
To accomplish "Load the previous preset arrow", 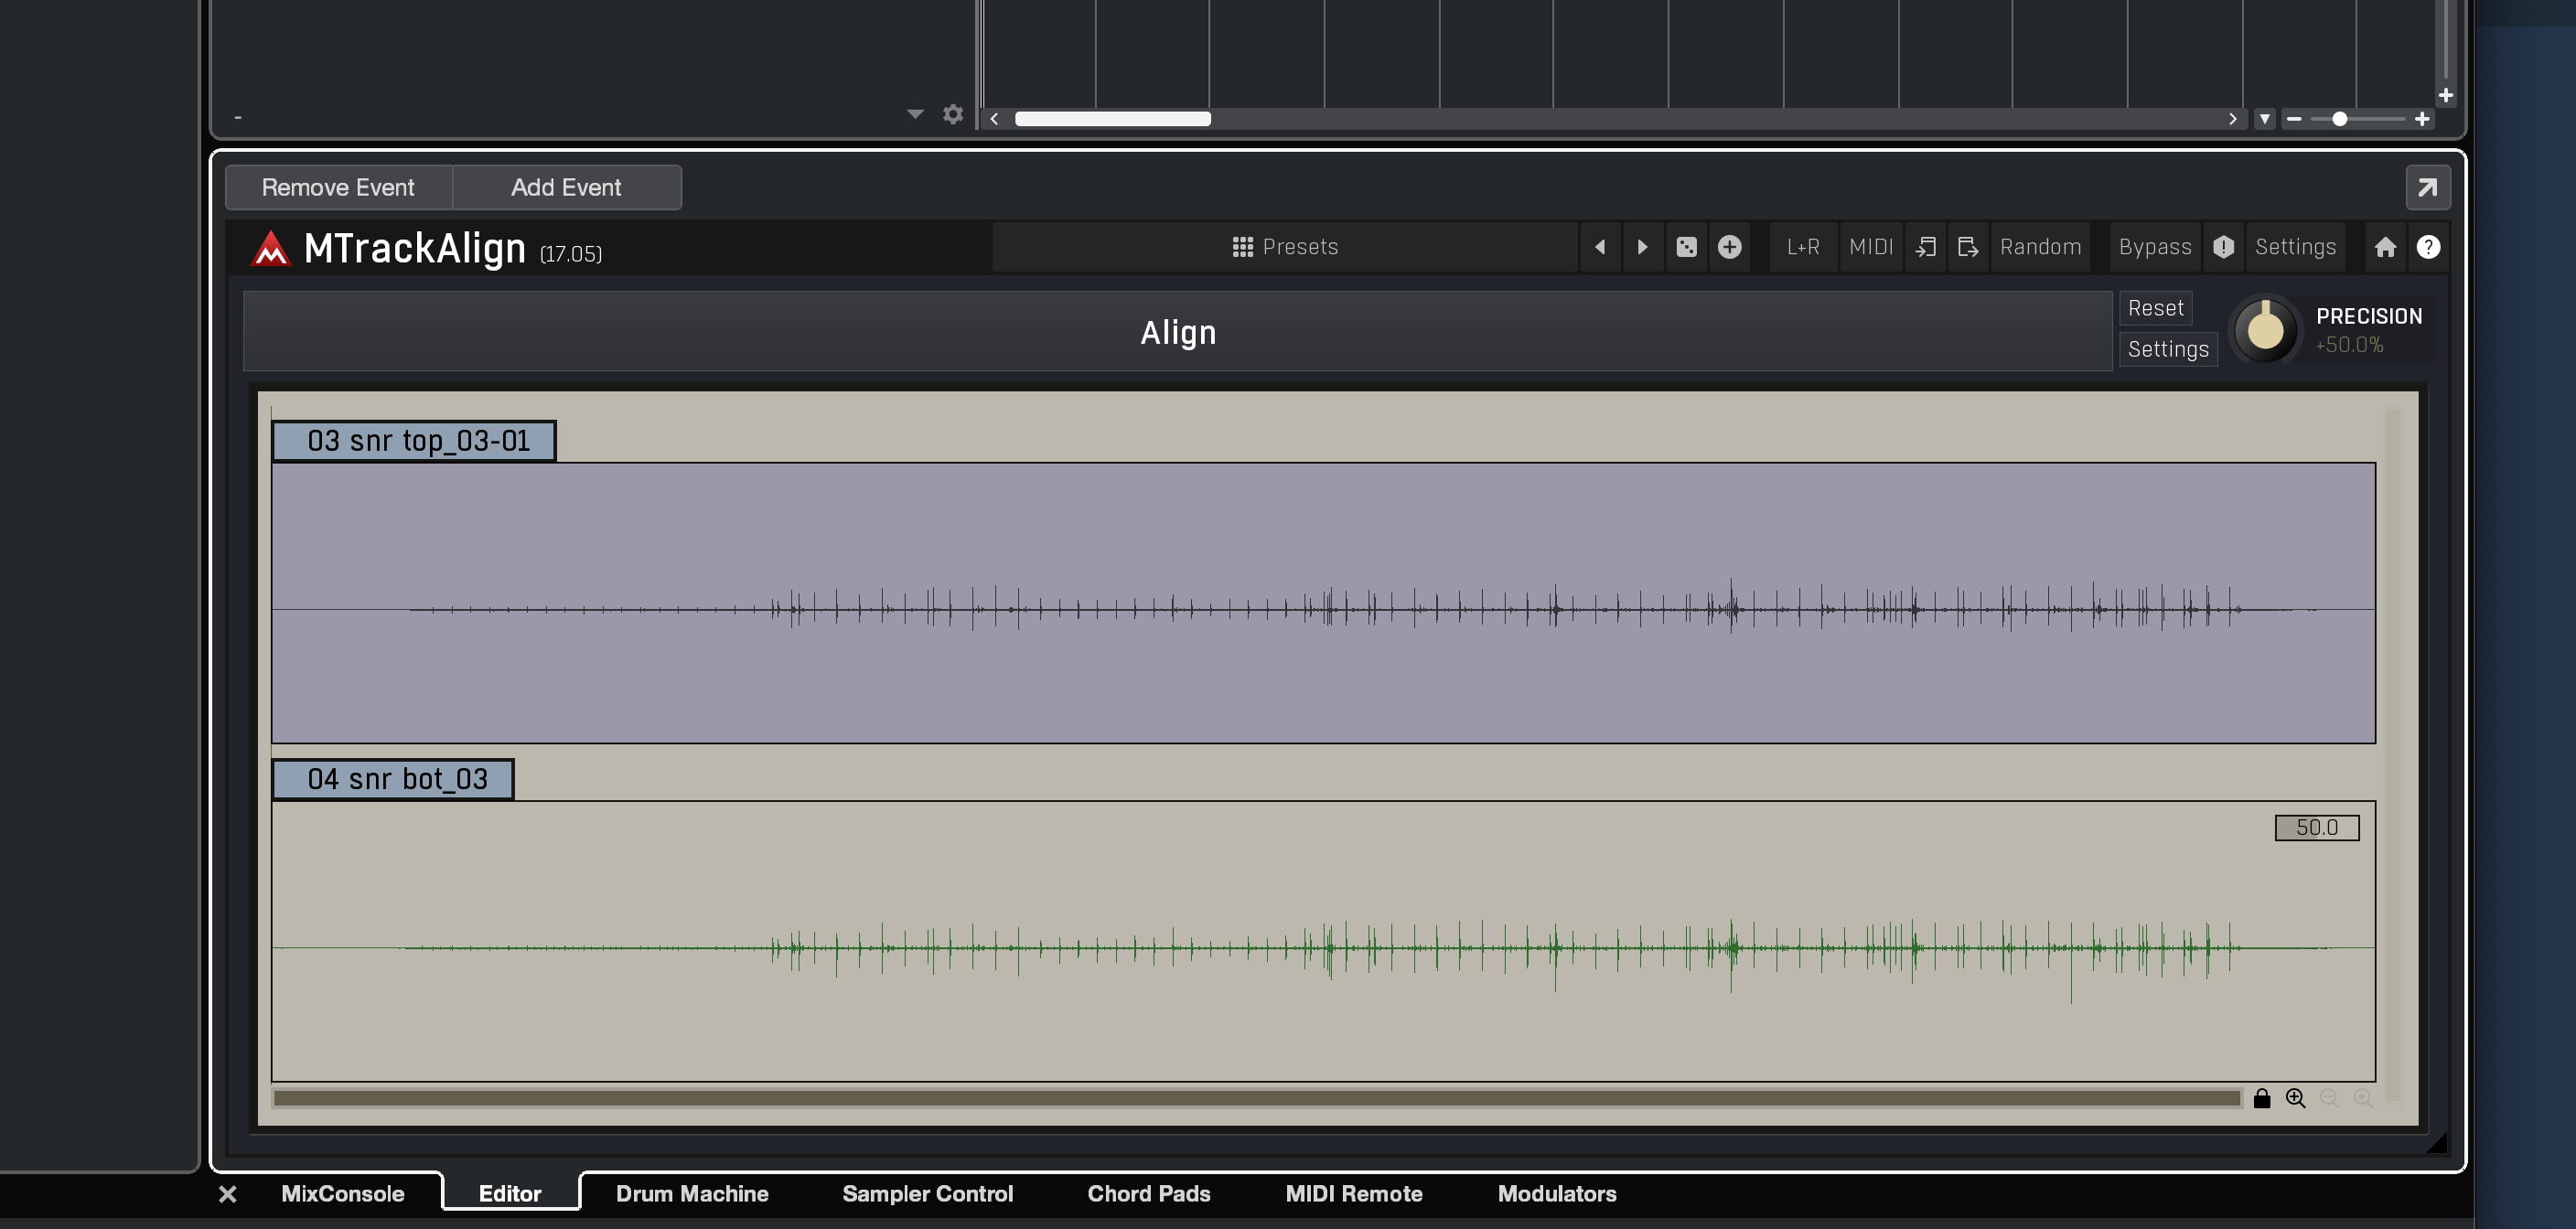I will coord(1600,247).
